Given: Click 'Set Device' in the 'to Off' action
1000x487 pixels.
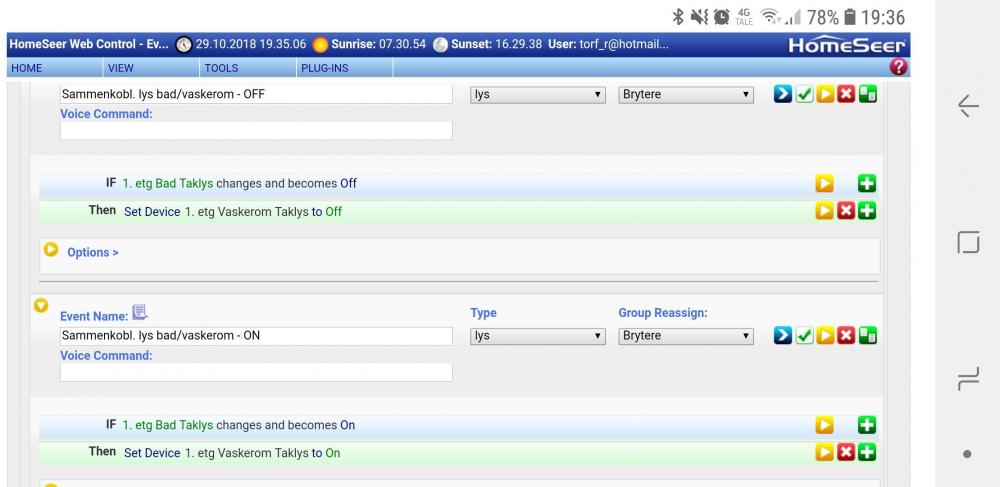Looking at the screenshot, I should [x=152, y=212].
